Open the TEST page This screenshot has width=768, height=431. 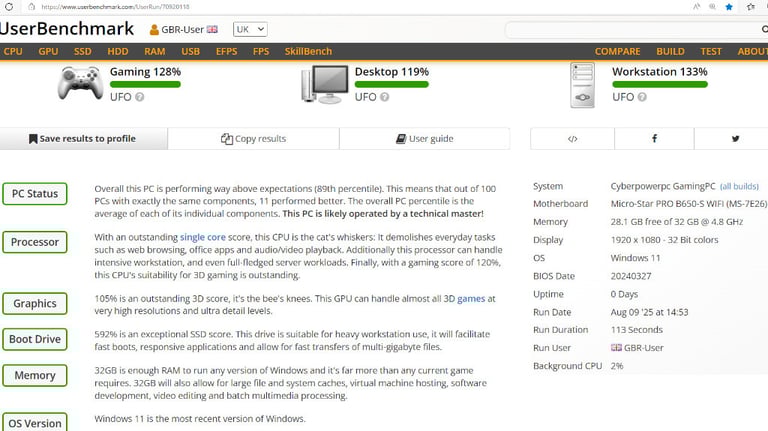click(711, 51)
